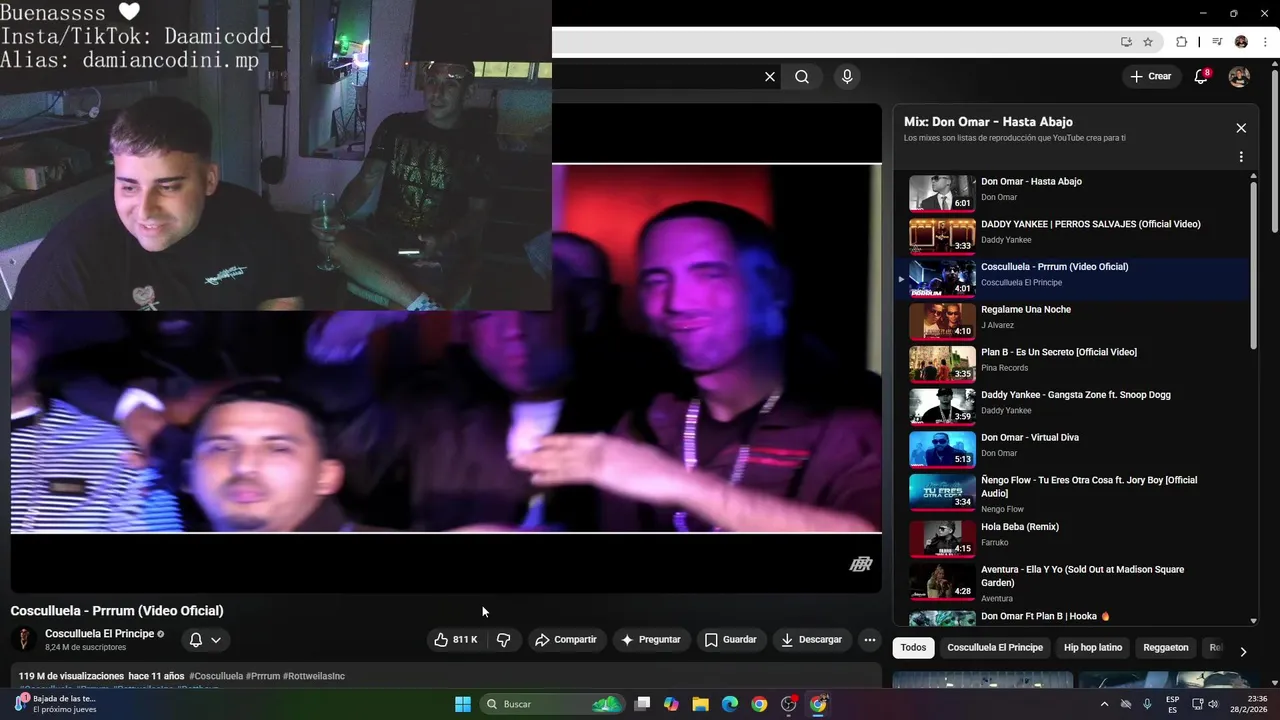This screenshot has width=1280, height=720.
Task: Play Regalame Una Noche by J Alvarez
Action: coord(1073,321)
